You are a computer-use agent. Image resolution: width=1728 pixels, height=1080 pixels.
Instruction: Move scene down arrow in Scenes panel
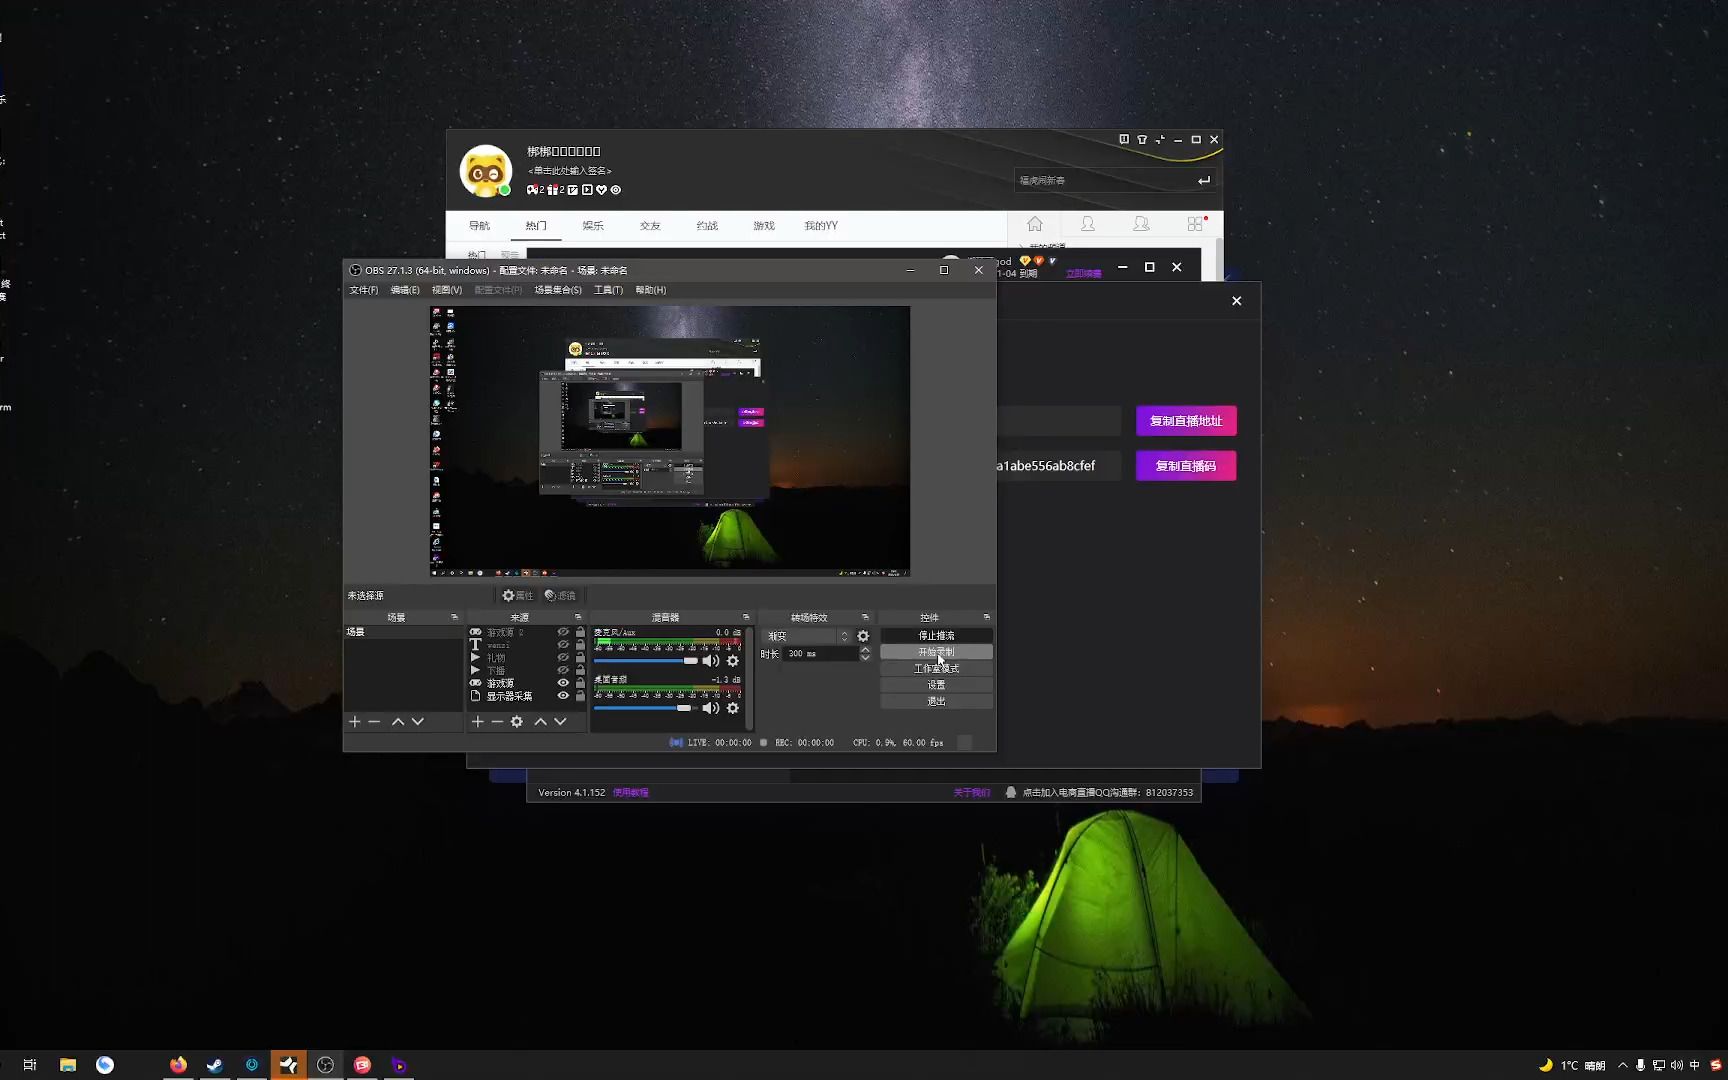point(418,721)
